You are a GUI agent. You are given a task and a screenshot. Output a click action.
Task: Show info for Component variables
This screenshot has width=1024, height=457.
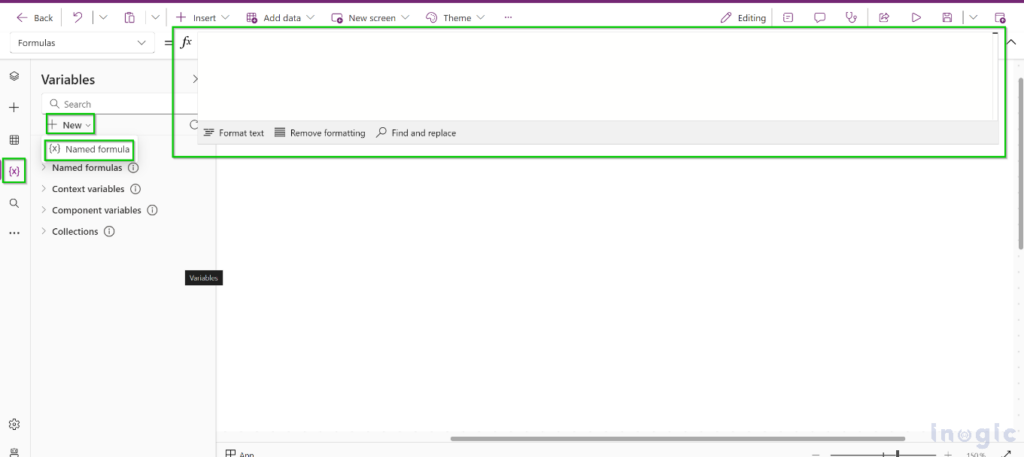click(152, 210)
